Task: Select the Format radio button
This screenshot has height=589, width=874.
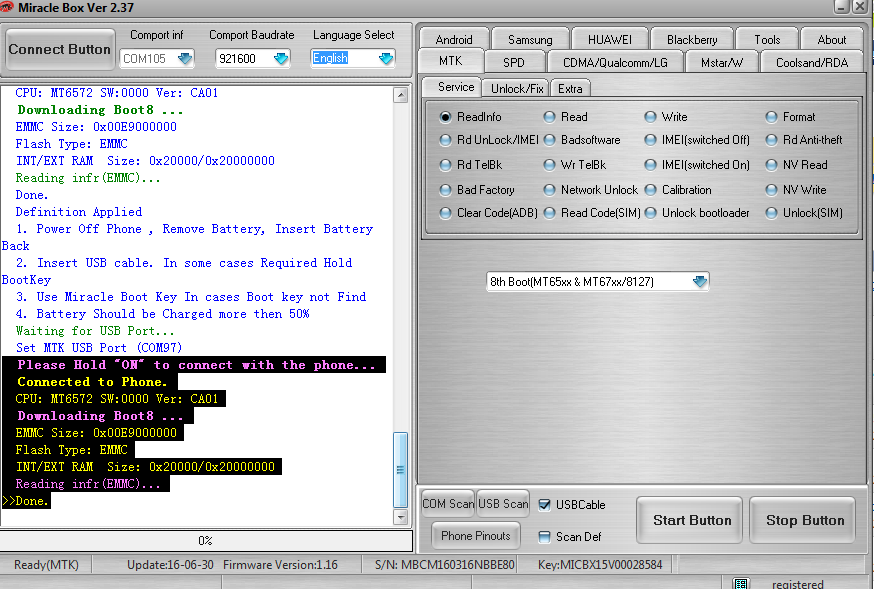Action: (771, 117)
